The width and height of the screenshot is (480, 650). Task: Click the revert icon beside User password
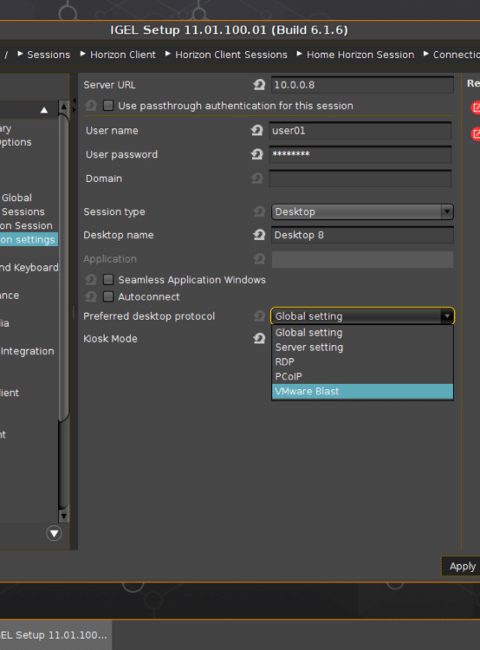(x=257, y=155)
